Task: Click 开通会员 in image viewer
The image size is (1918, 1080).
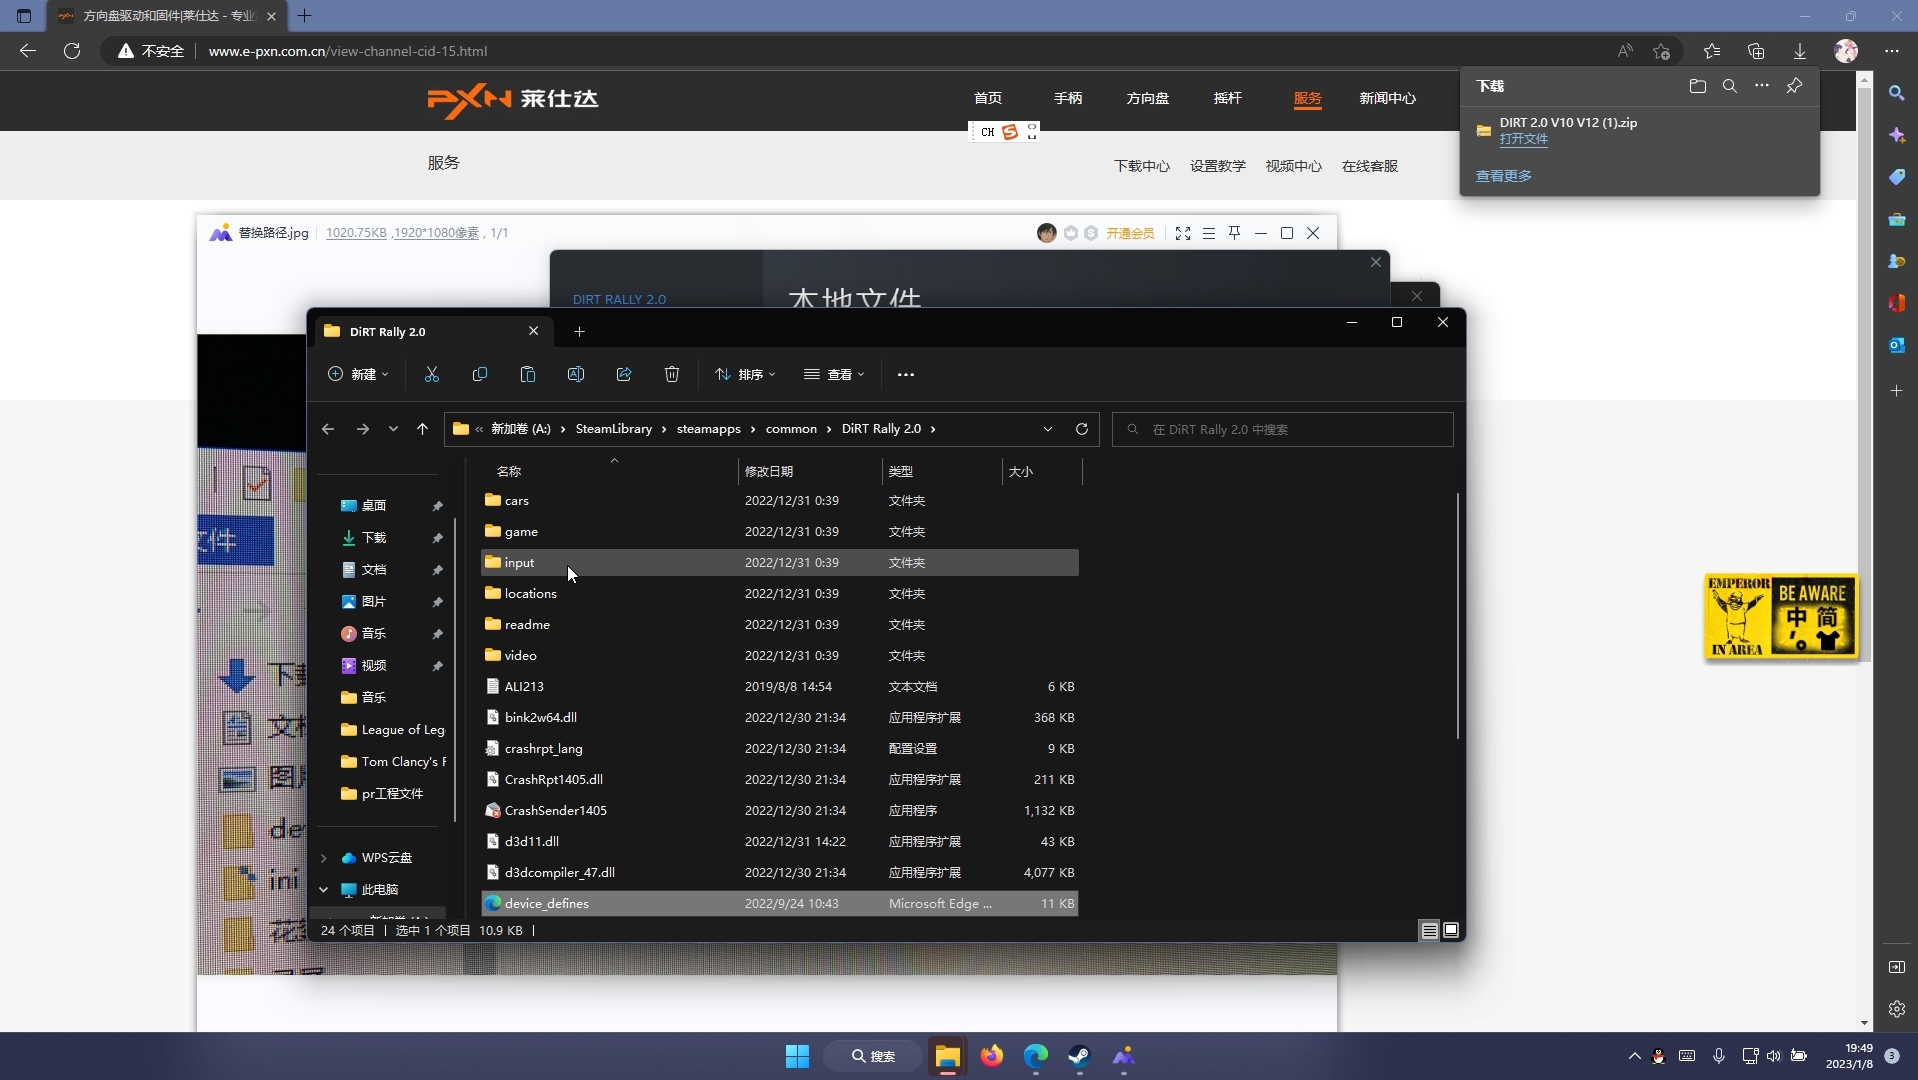Action: [x=1130, y=233]
